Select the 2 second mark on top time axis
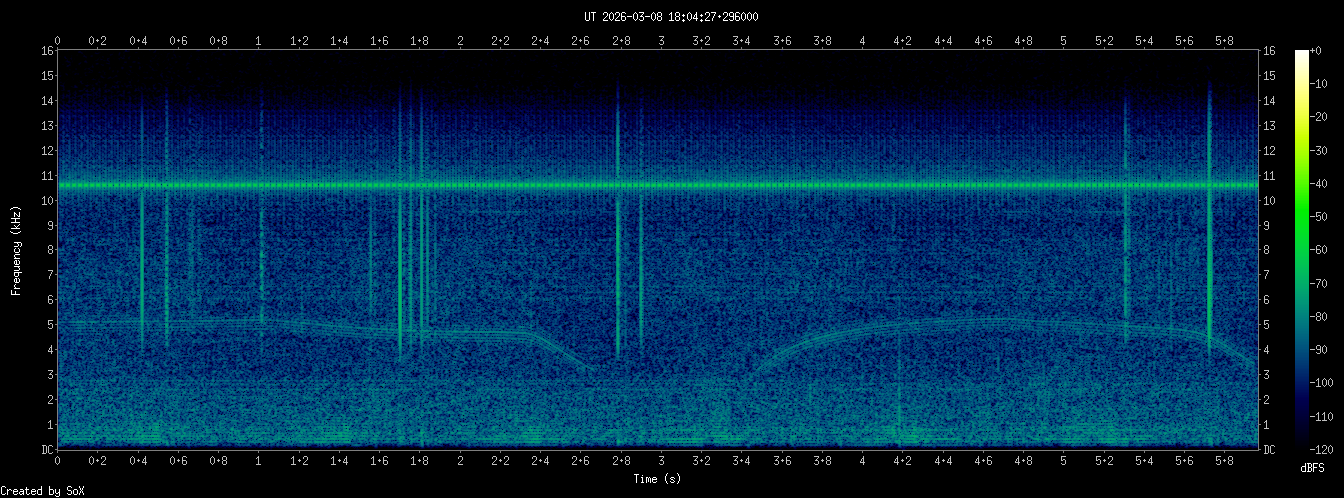 [460, 41]
